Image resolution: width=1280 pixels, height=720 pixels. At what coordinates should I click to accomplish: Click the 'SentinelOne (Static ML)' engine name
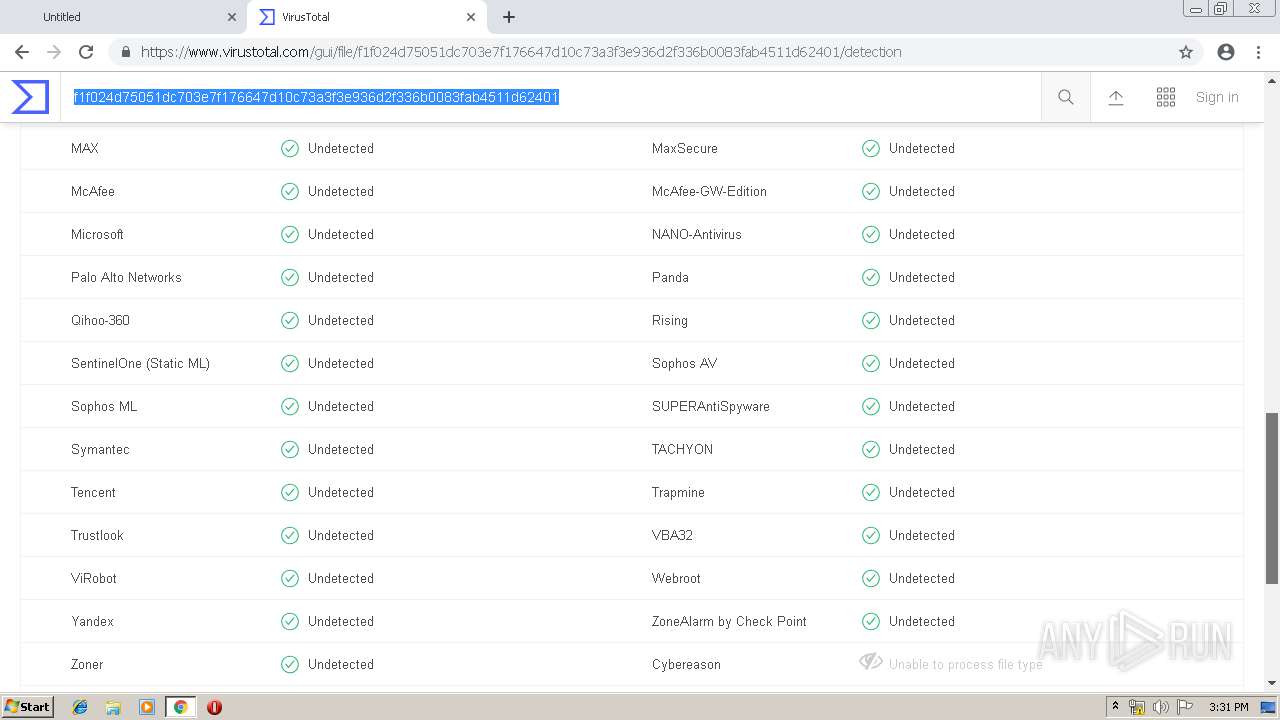tap(140, 363)
